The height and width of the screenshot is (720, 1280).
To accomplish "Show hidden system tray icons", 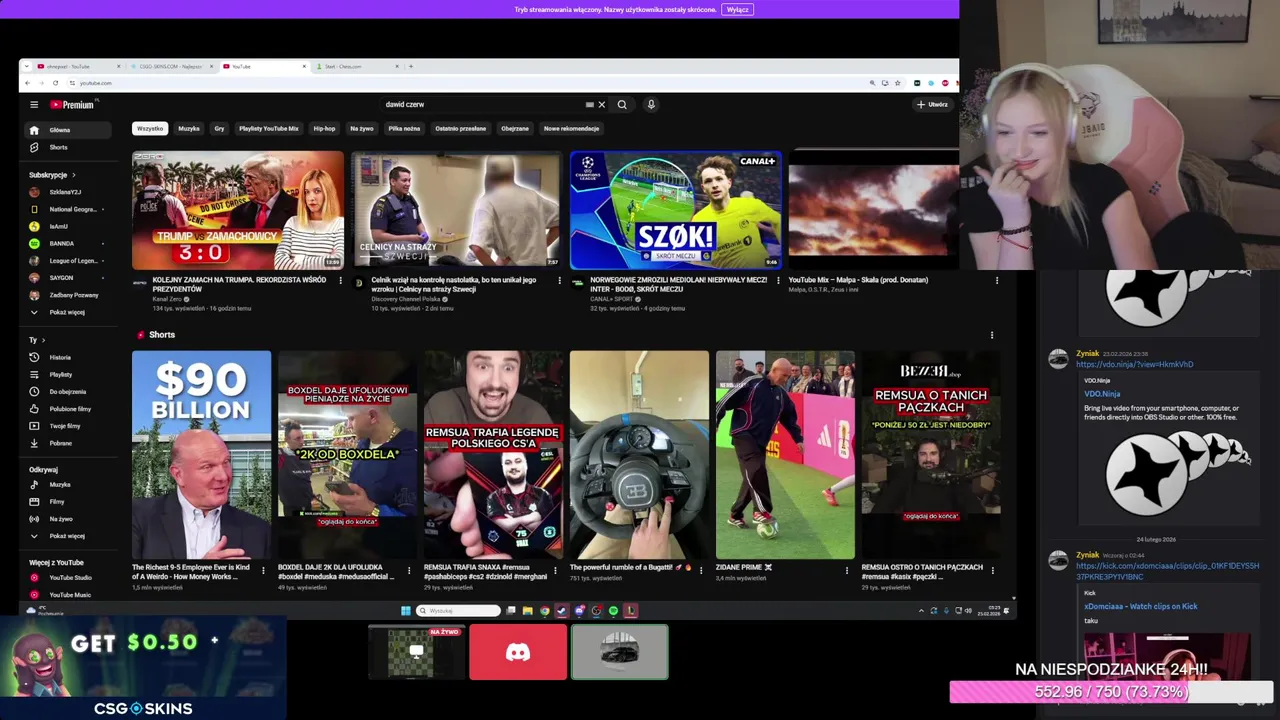I will point(922,610).
